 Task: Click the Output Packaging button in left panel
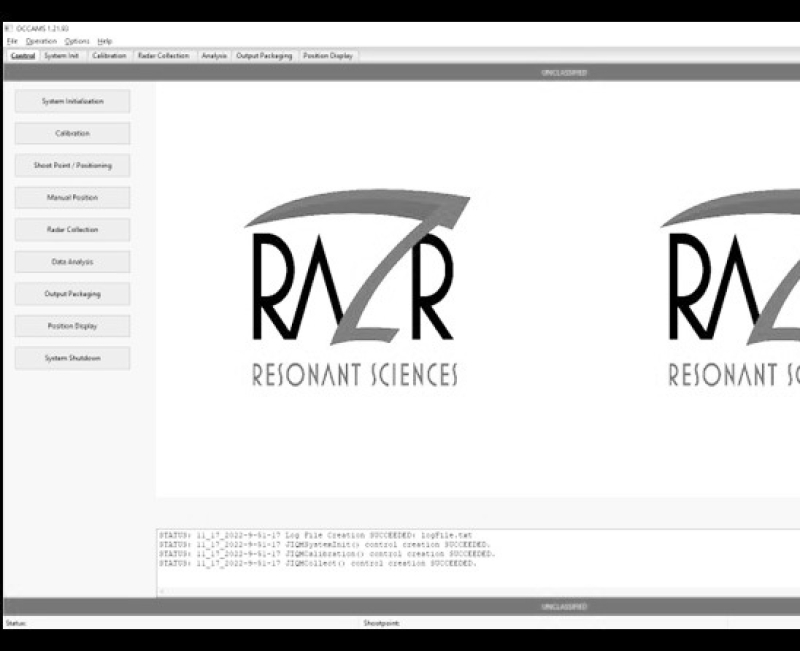click(72, 294)
